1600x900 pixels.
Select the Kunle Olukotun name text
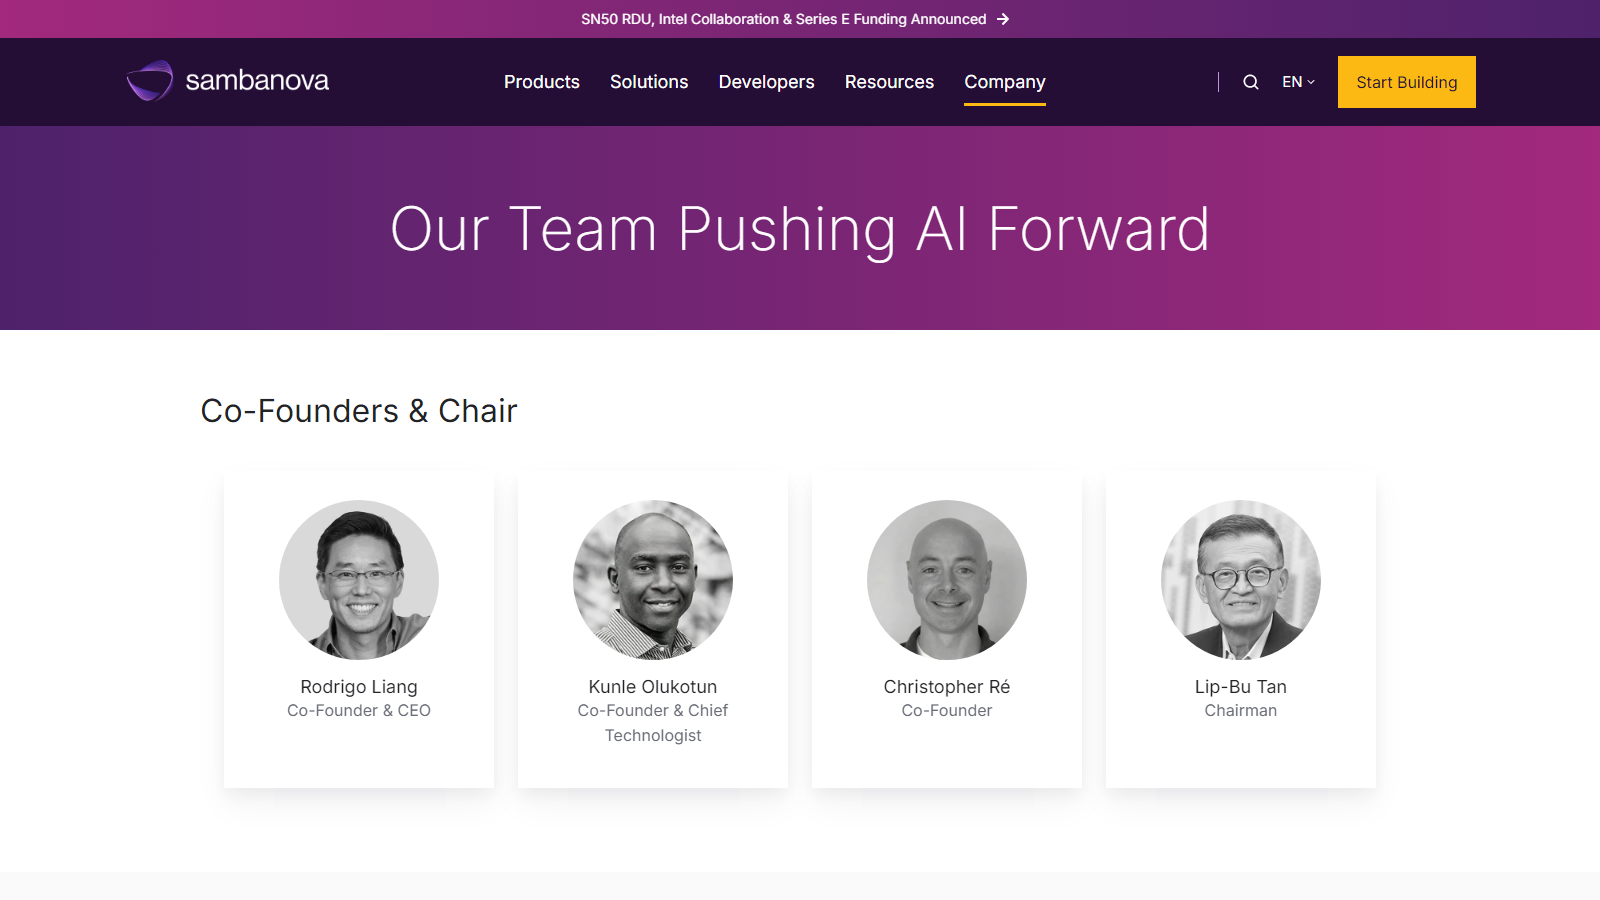point(653,687)
